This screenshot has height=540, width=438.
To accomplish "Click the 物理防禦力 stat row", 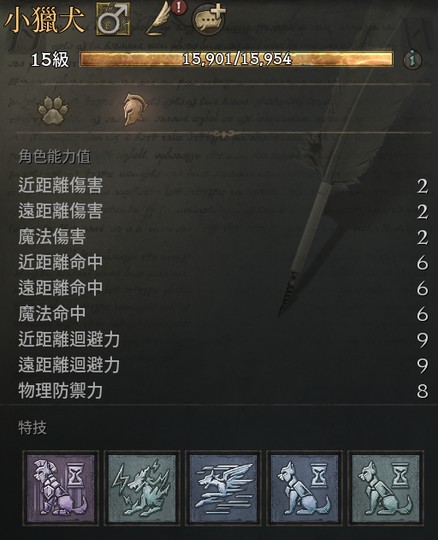I will tap(223, 391).
